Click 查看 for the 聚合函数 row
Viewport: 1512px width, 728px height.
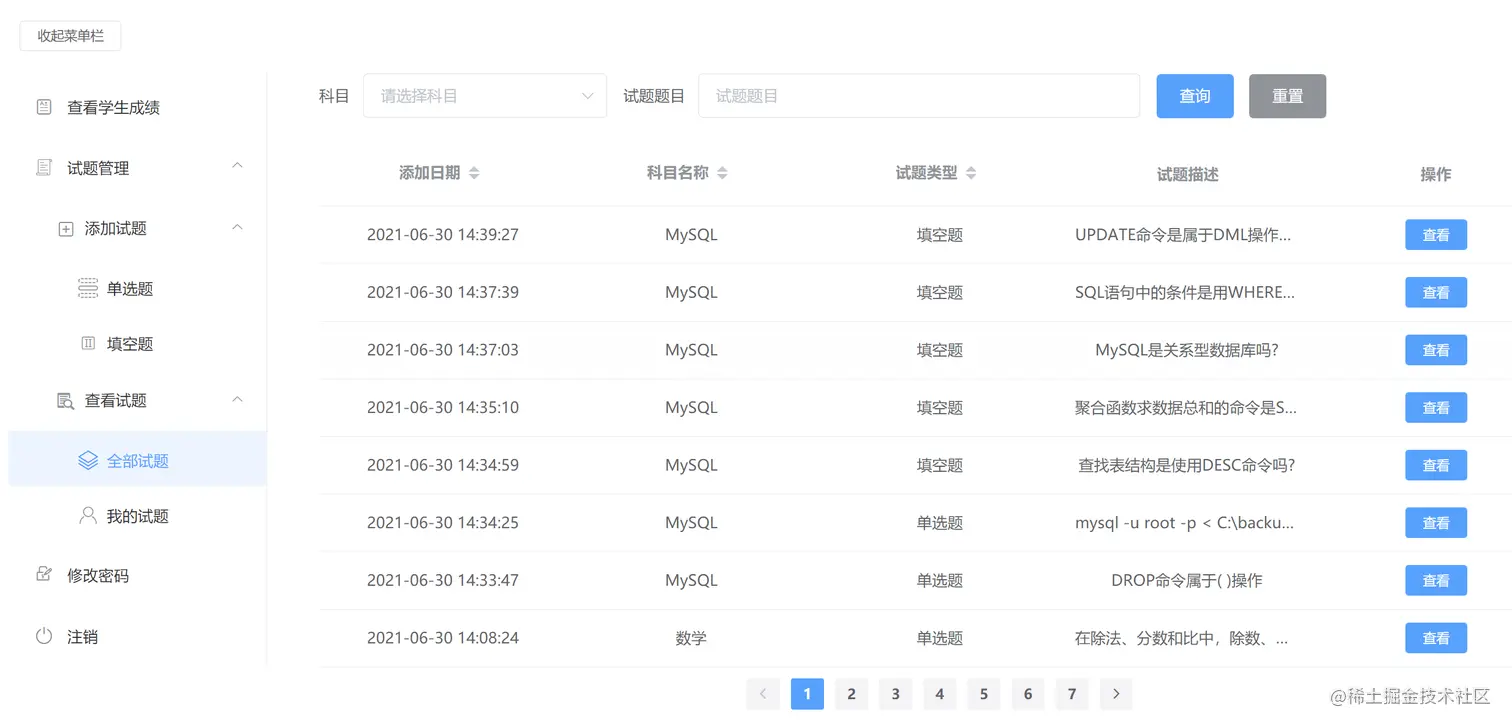point(1436,408)
